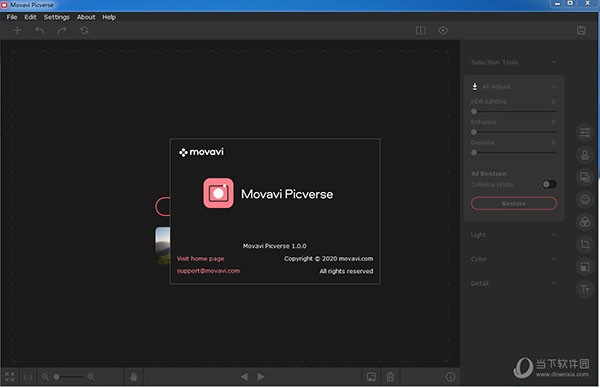Toggle the Colorize photo switch
This screenshot has height=388, width=600.
point(549,184)
